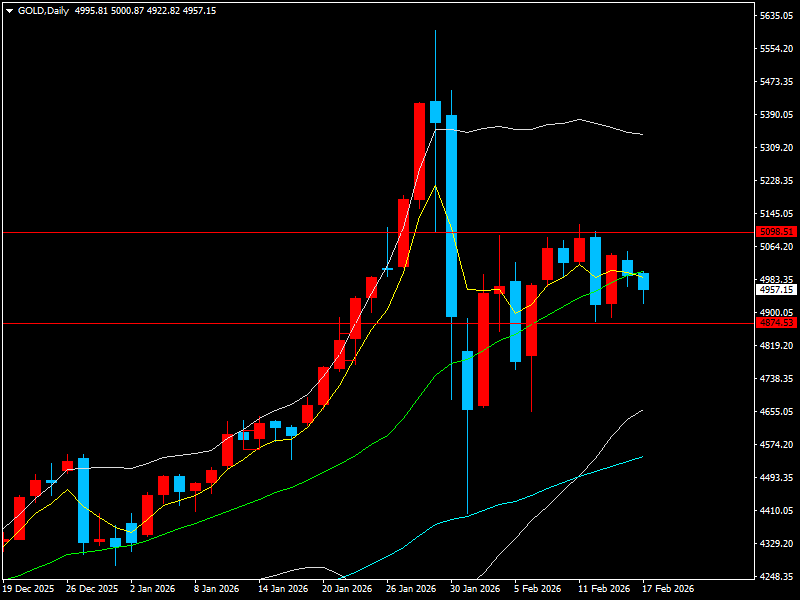Click the 14 Jan 2026 date label
The height and width of the screenshot is (600, 800).
coord(283,589)
